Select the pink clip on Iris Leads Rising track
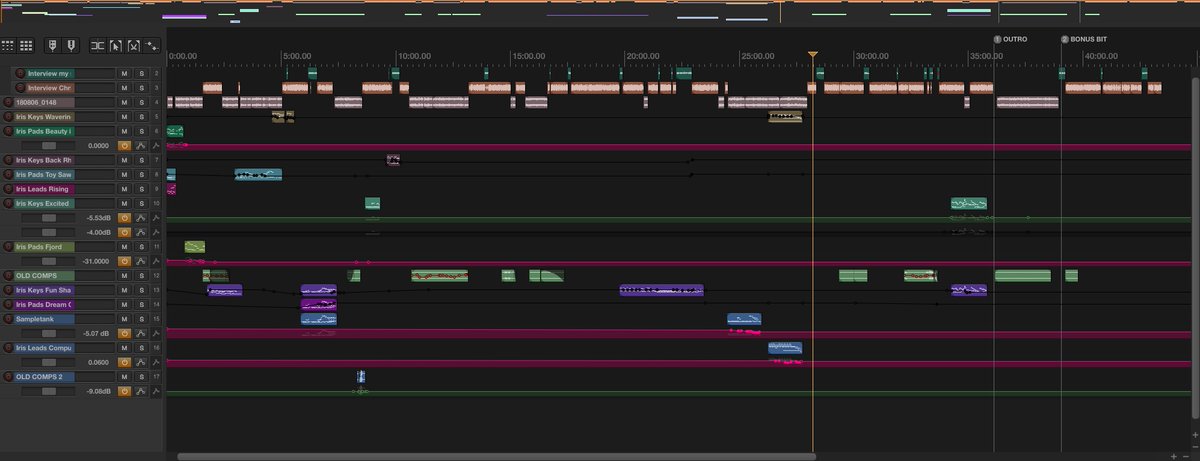The image size is (1200, 461). tap(171, 189)
